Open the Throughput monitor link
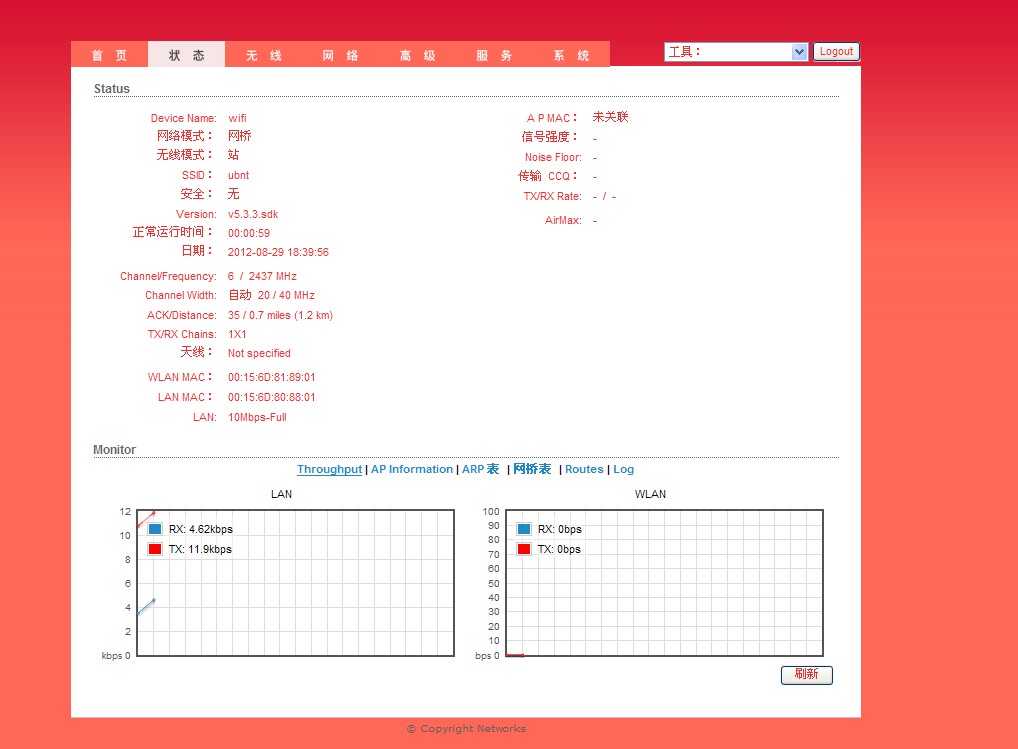The height and width of the screenshot is (749, 1018). (329, 469)
